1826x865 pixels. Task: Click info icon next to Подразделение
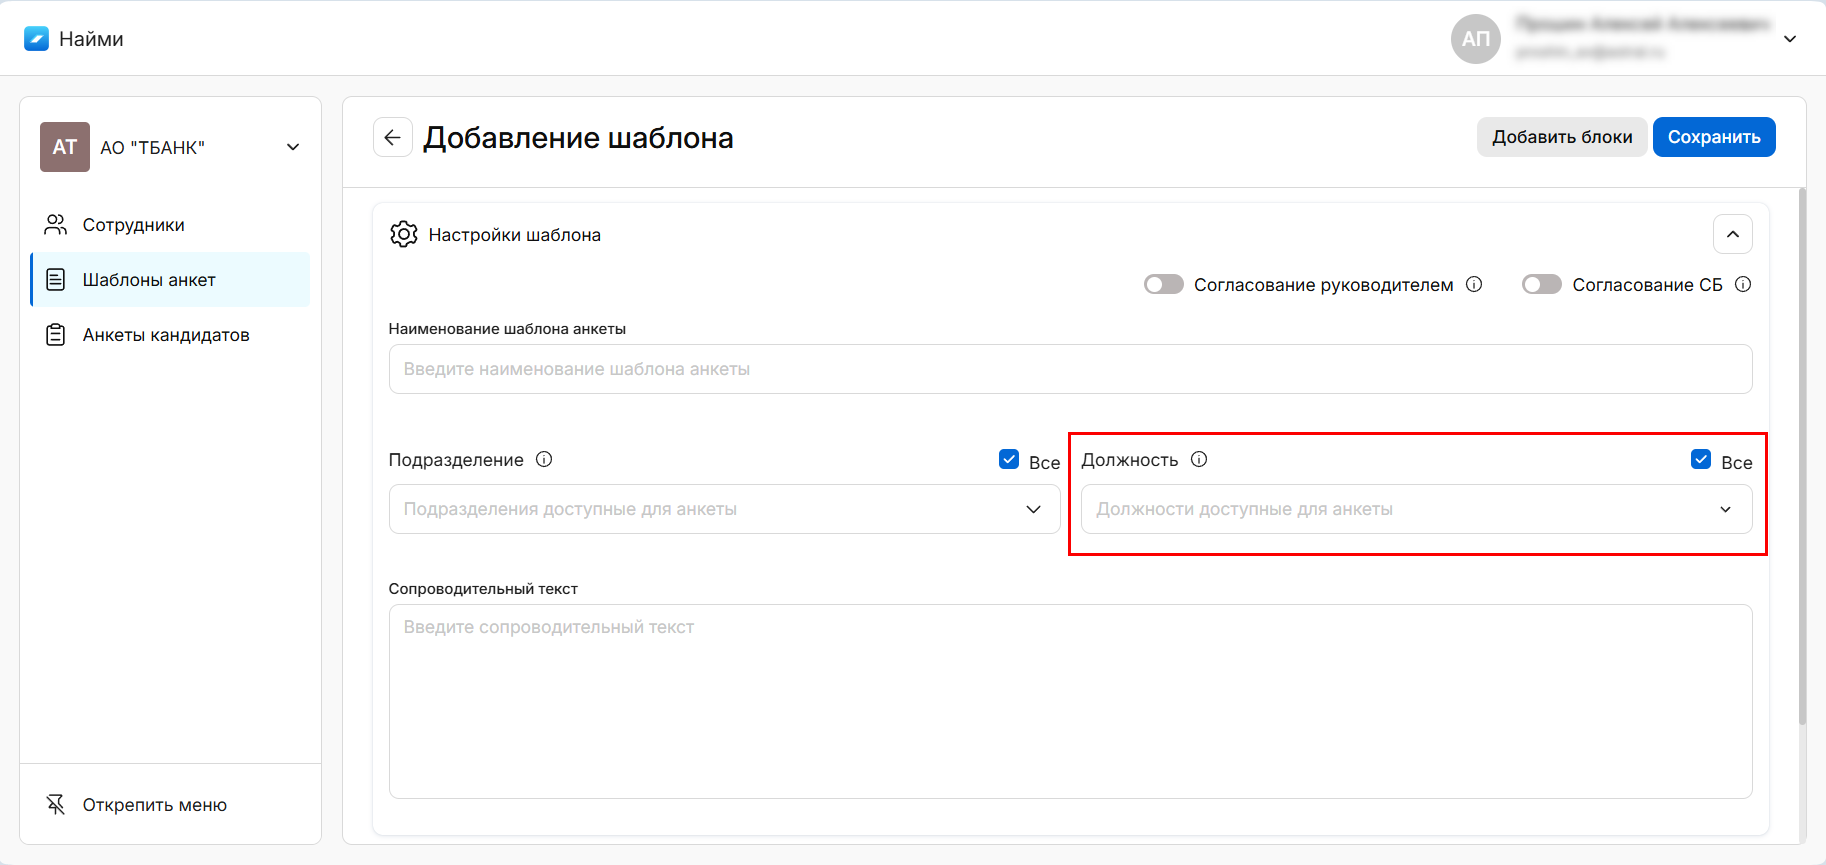tap(544, 459)
